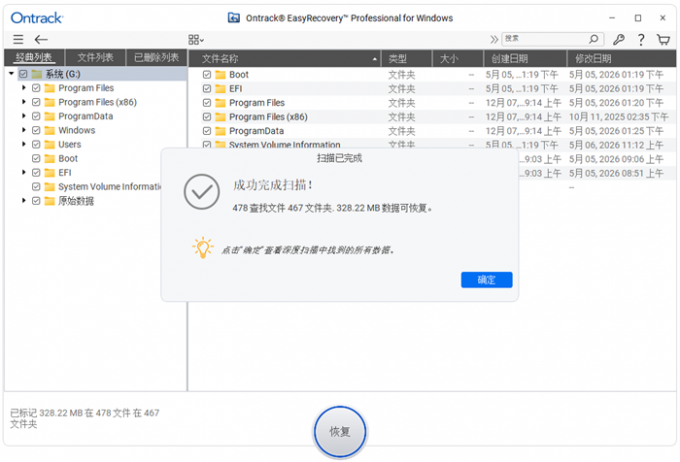Screen dimensions: 680x462
Task: Click the 原始数据 folder icon in tree
Action: 49,201
